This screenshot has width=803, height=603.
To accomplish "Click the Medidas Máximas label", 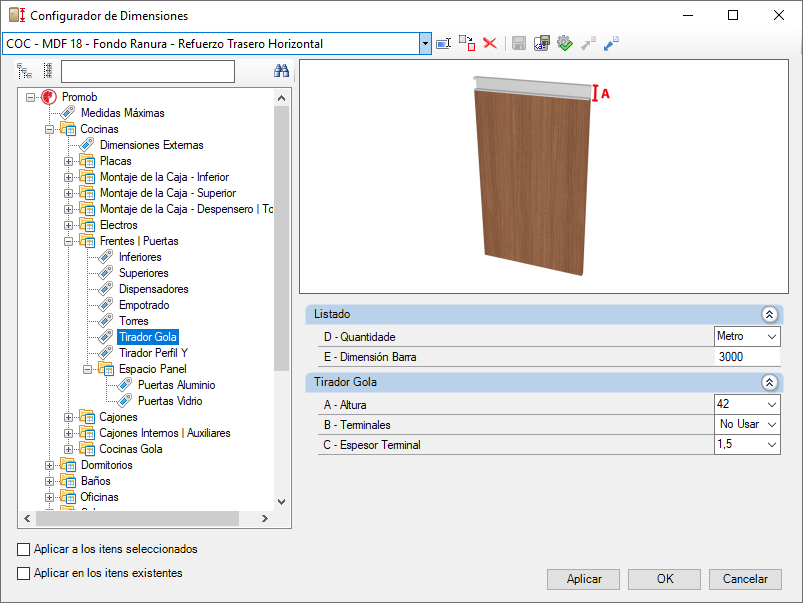I will click(123, 113).
